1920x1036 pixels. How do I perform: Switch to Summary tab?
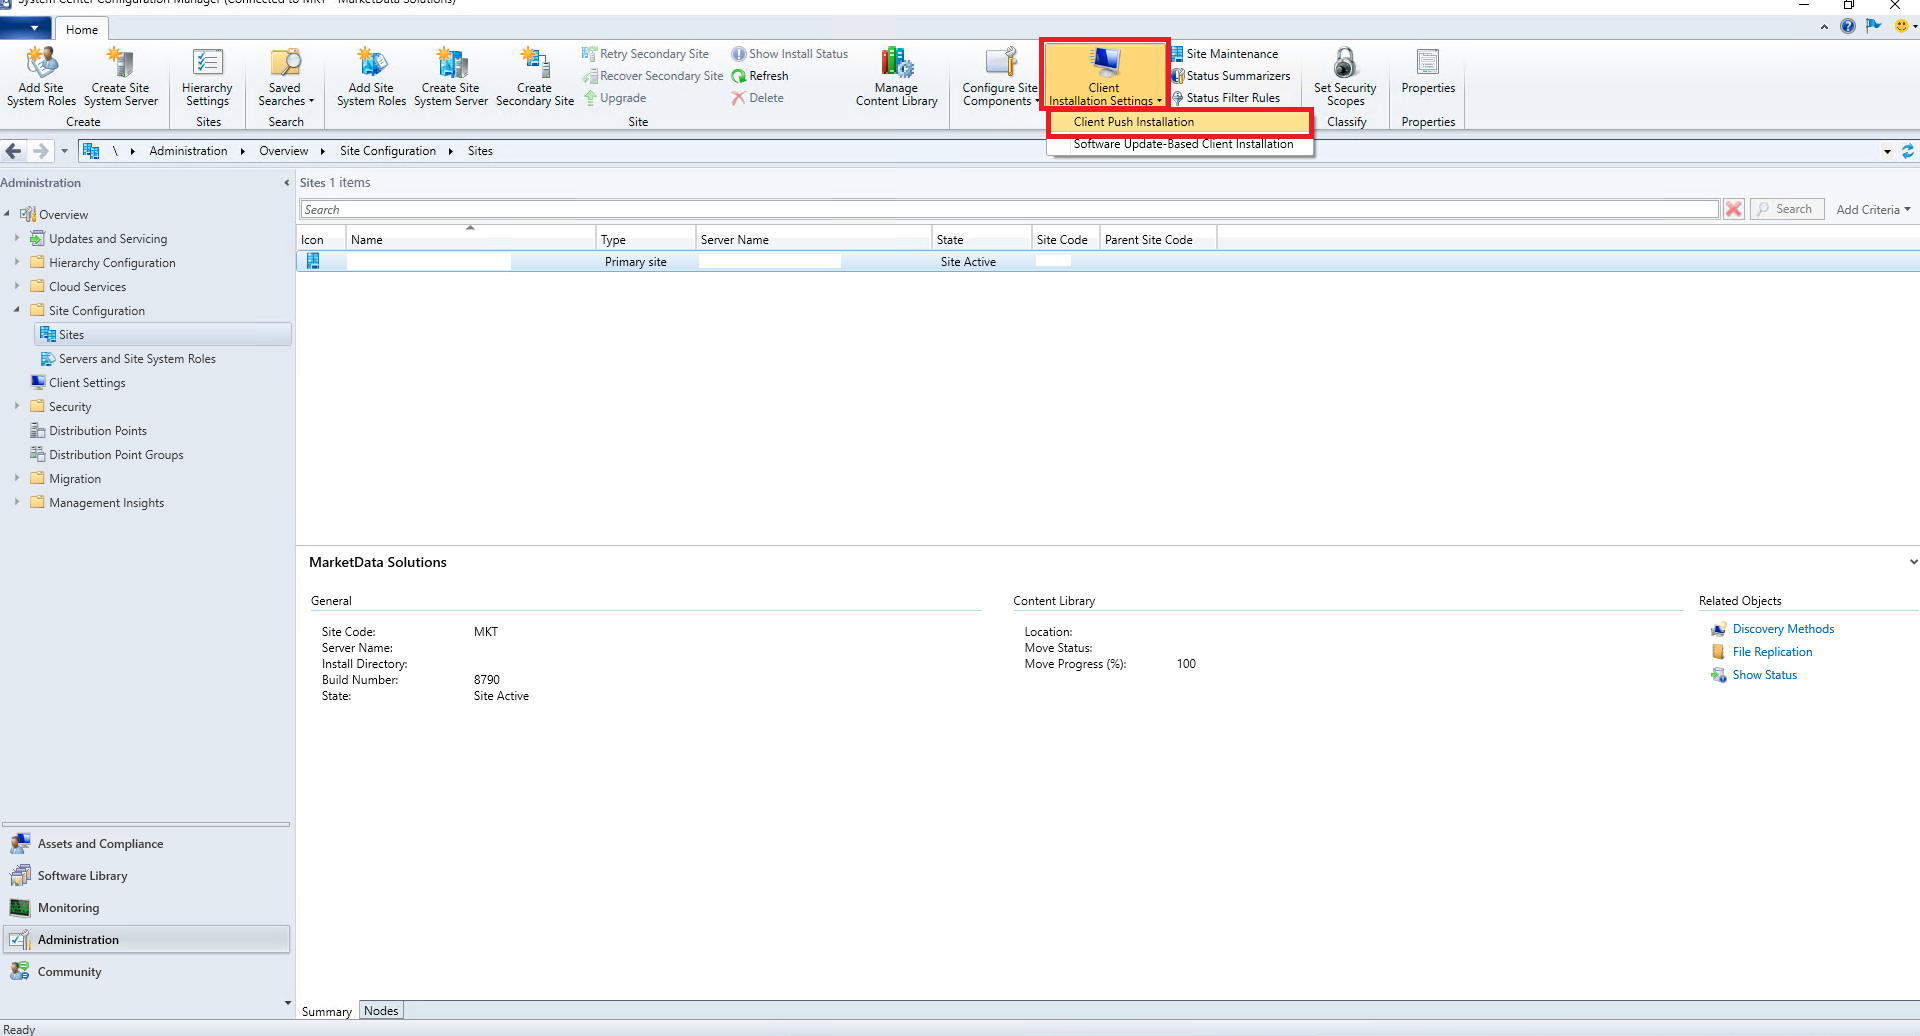(x=327, y=1011)
